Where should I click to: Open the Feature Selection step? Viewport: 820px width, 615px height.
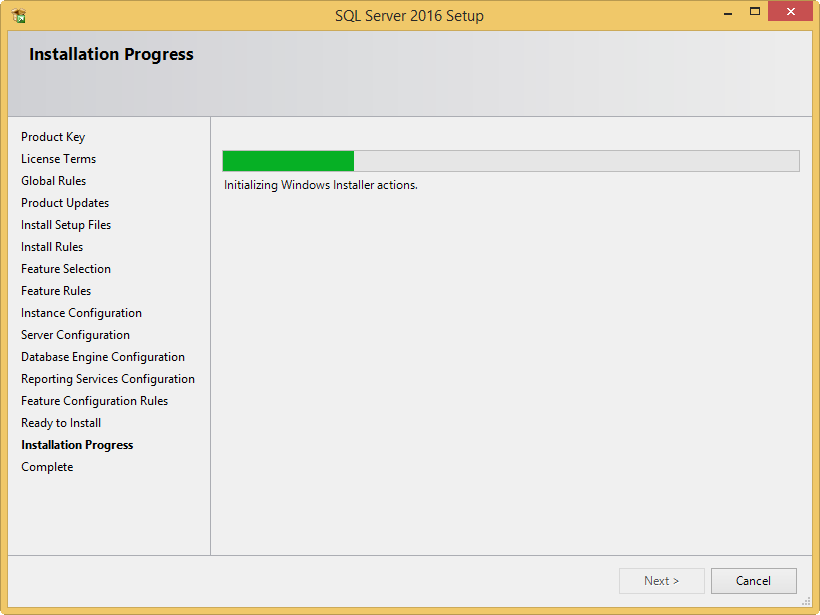click(66, 269)
